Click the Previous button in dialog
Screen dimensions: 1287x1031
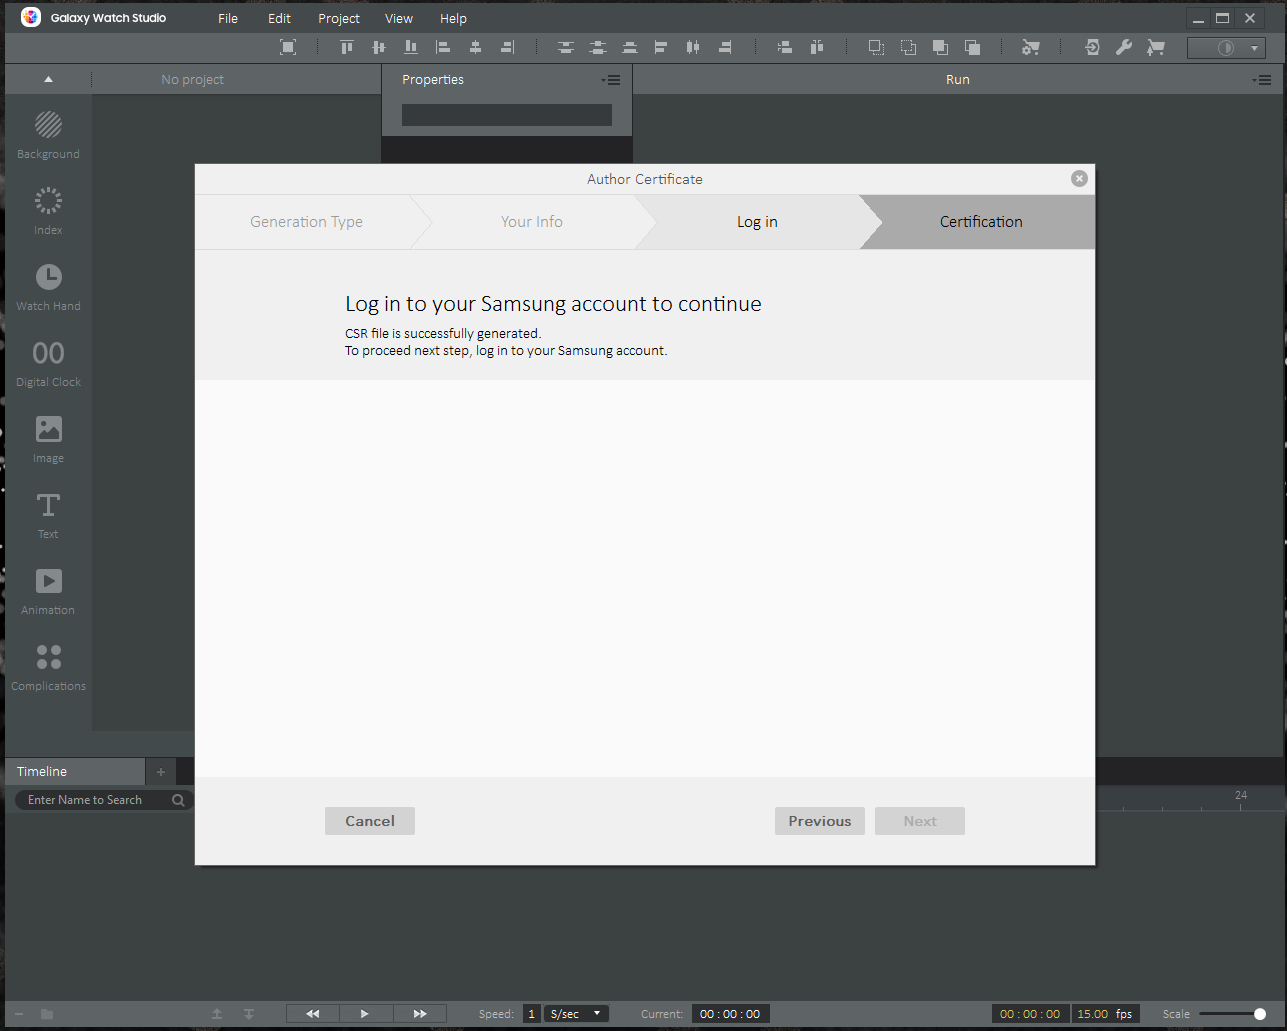[819, 821]
